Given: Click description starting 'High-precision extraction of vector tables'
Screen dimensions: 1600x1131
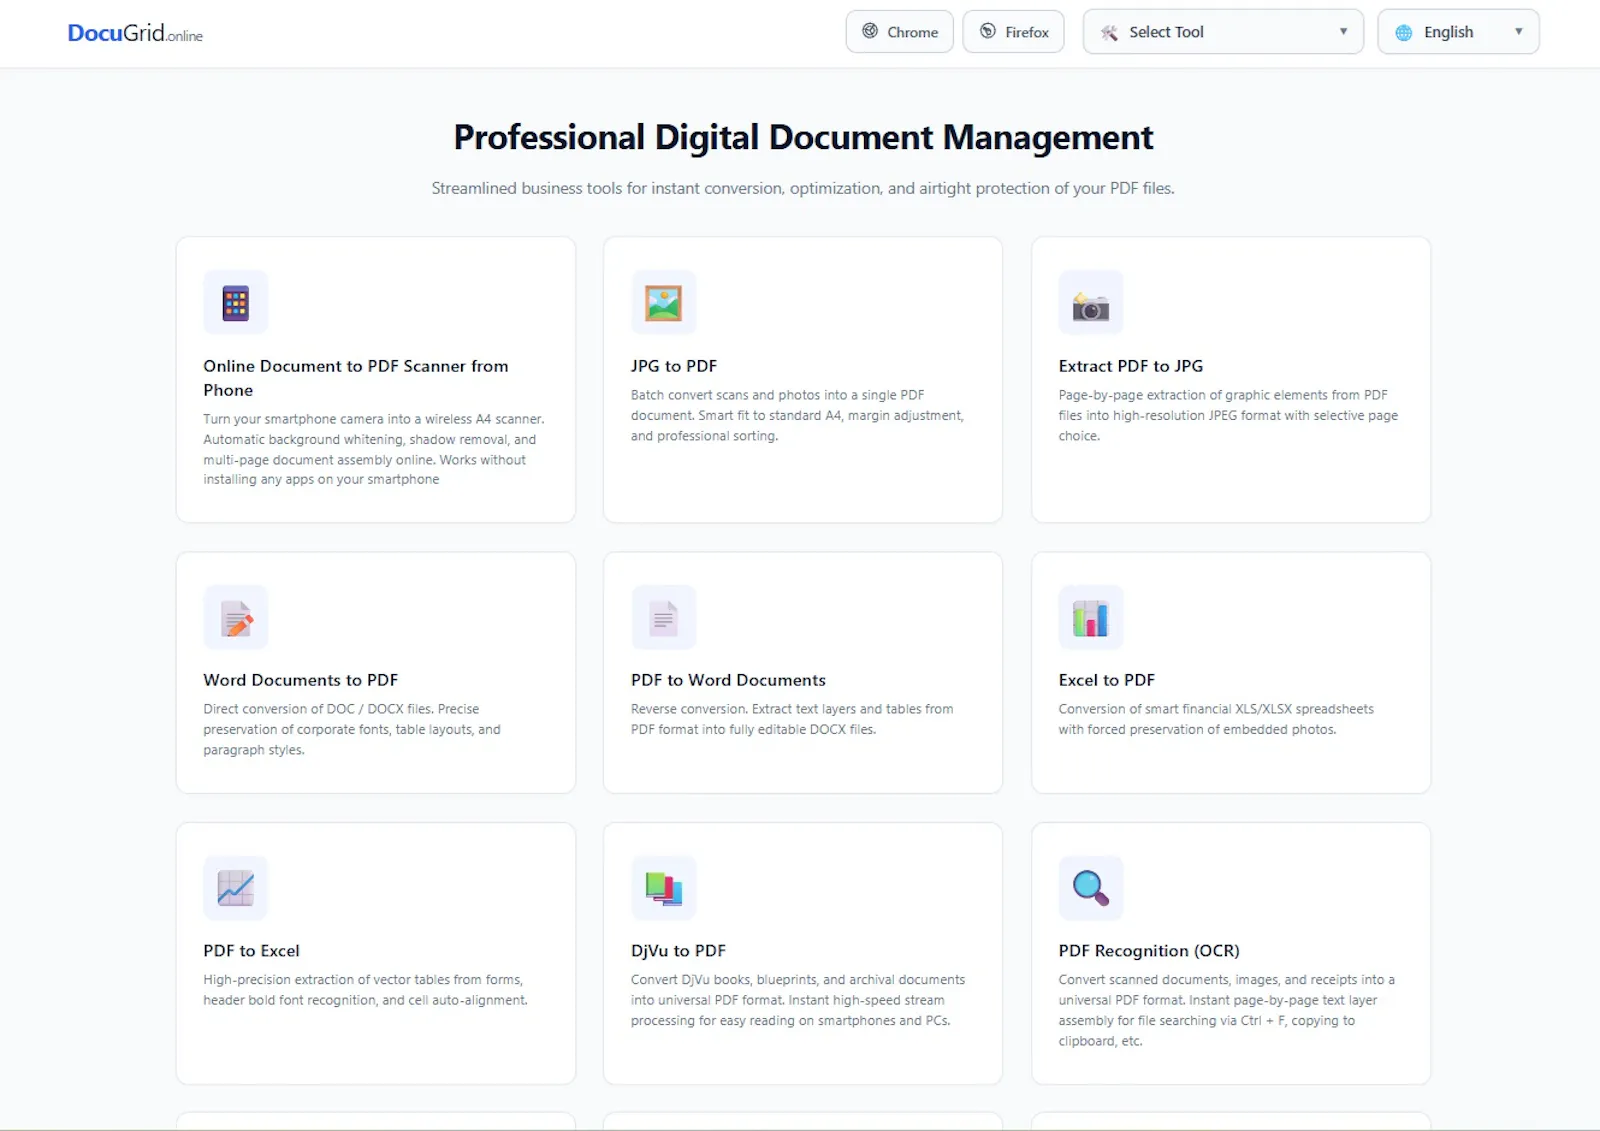Looking at the screenshot, I should (365, 990).
